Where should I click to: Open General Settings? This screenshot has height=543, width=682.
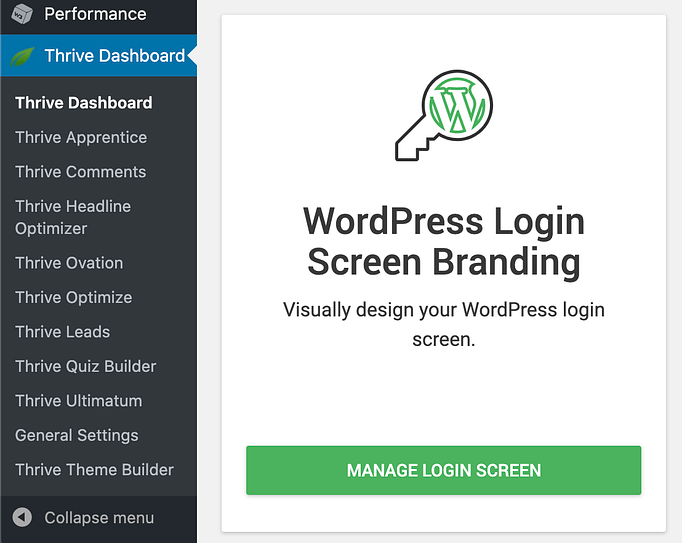tap(77, 435)
